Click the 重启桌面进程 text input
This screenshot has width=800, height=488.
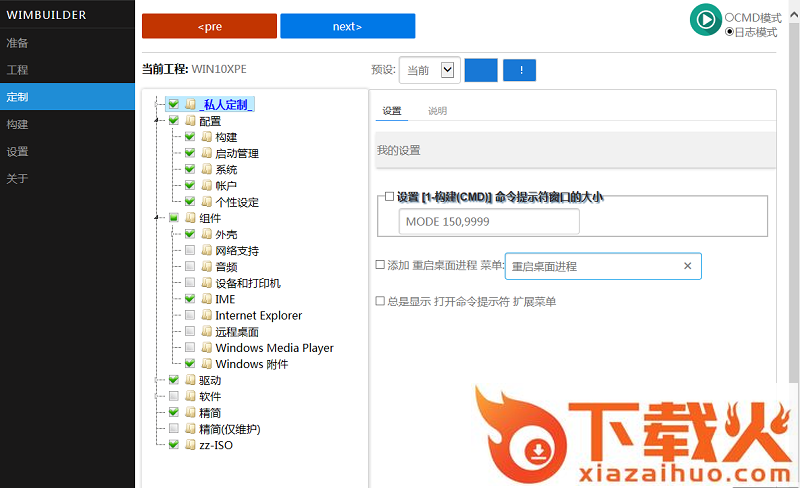click(x=603, y=266)
